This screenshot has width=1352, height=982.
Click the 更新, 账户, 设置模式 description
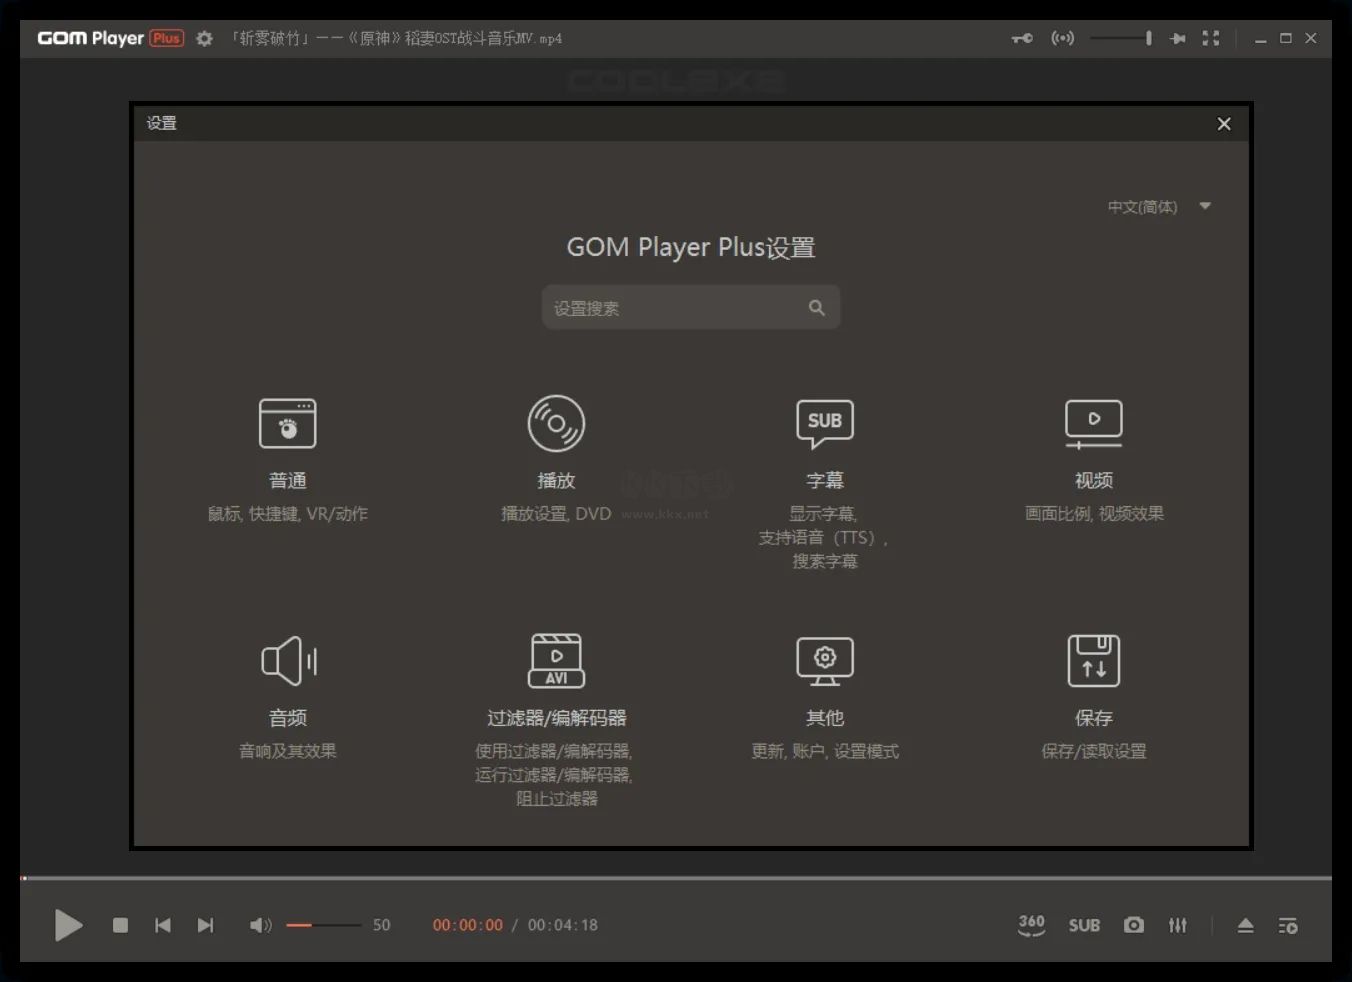click(825, 751)
